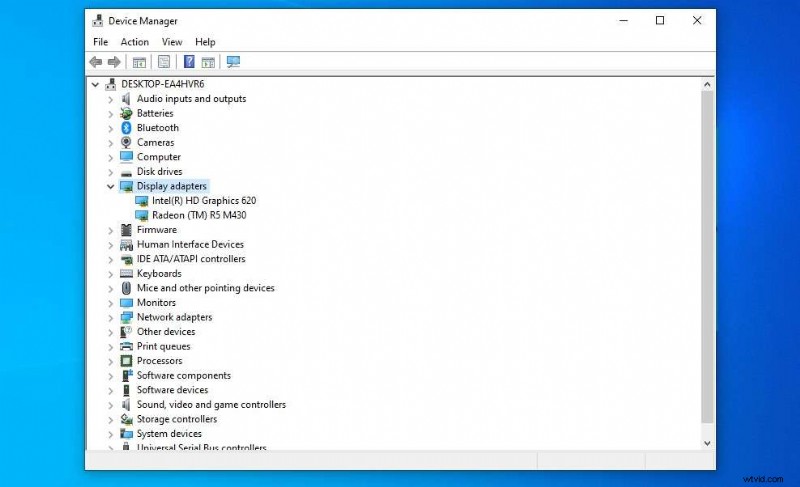The image size is (800, 487).
Task: Collapse the DESKTOP-EA4HVR6 root node
Action: (x=96, y=84)
